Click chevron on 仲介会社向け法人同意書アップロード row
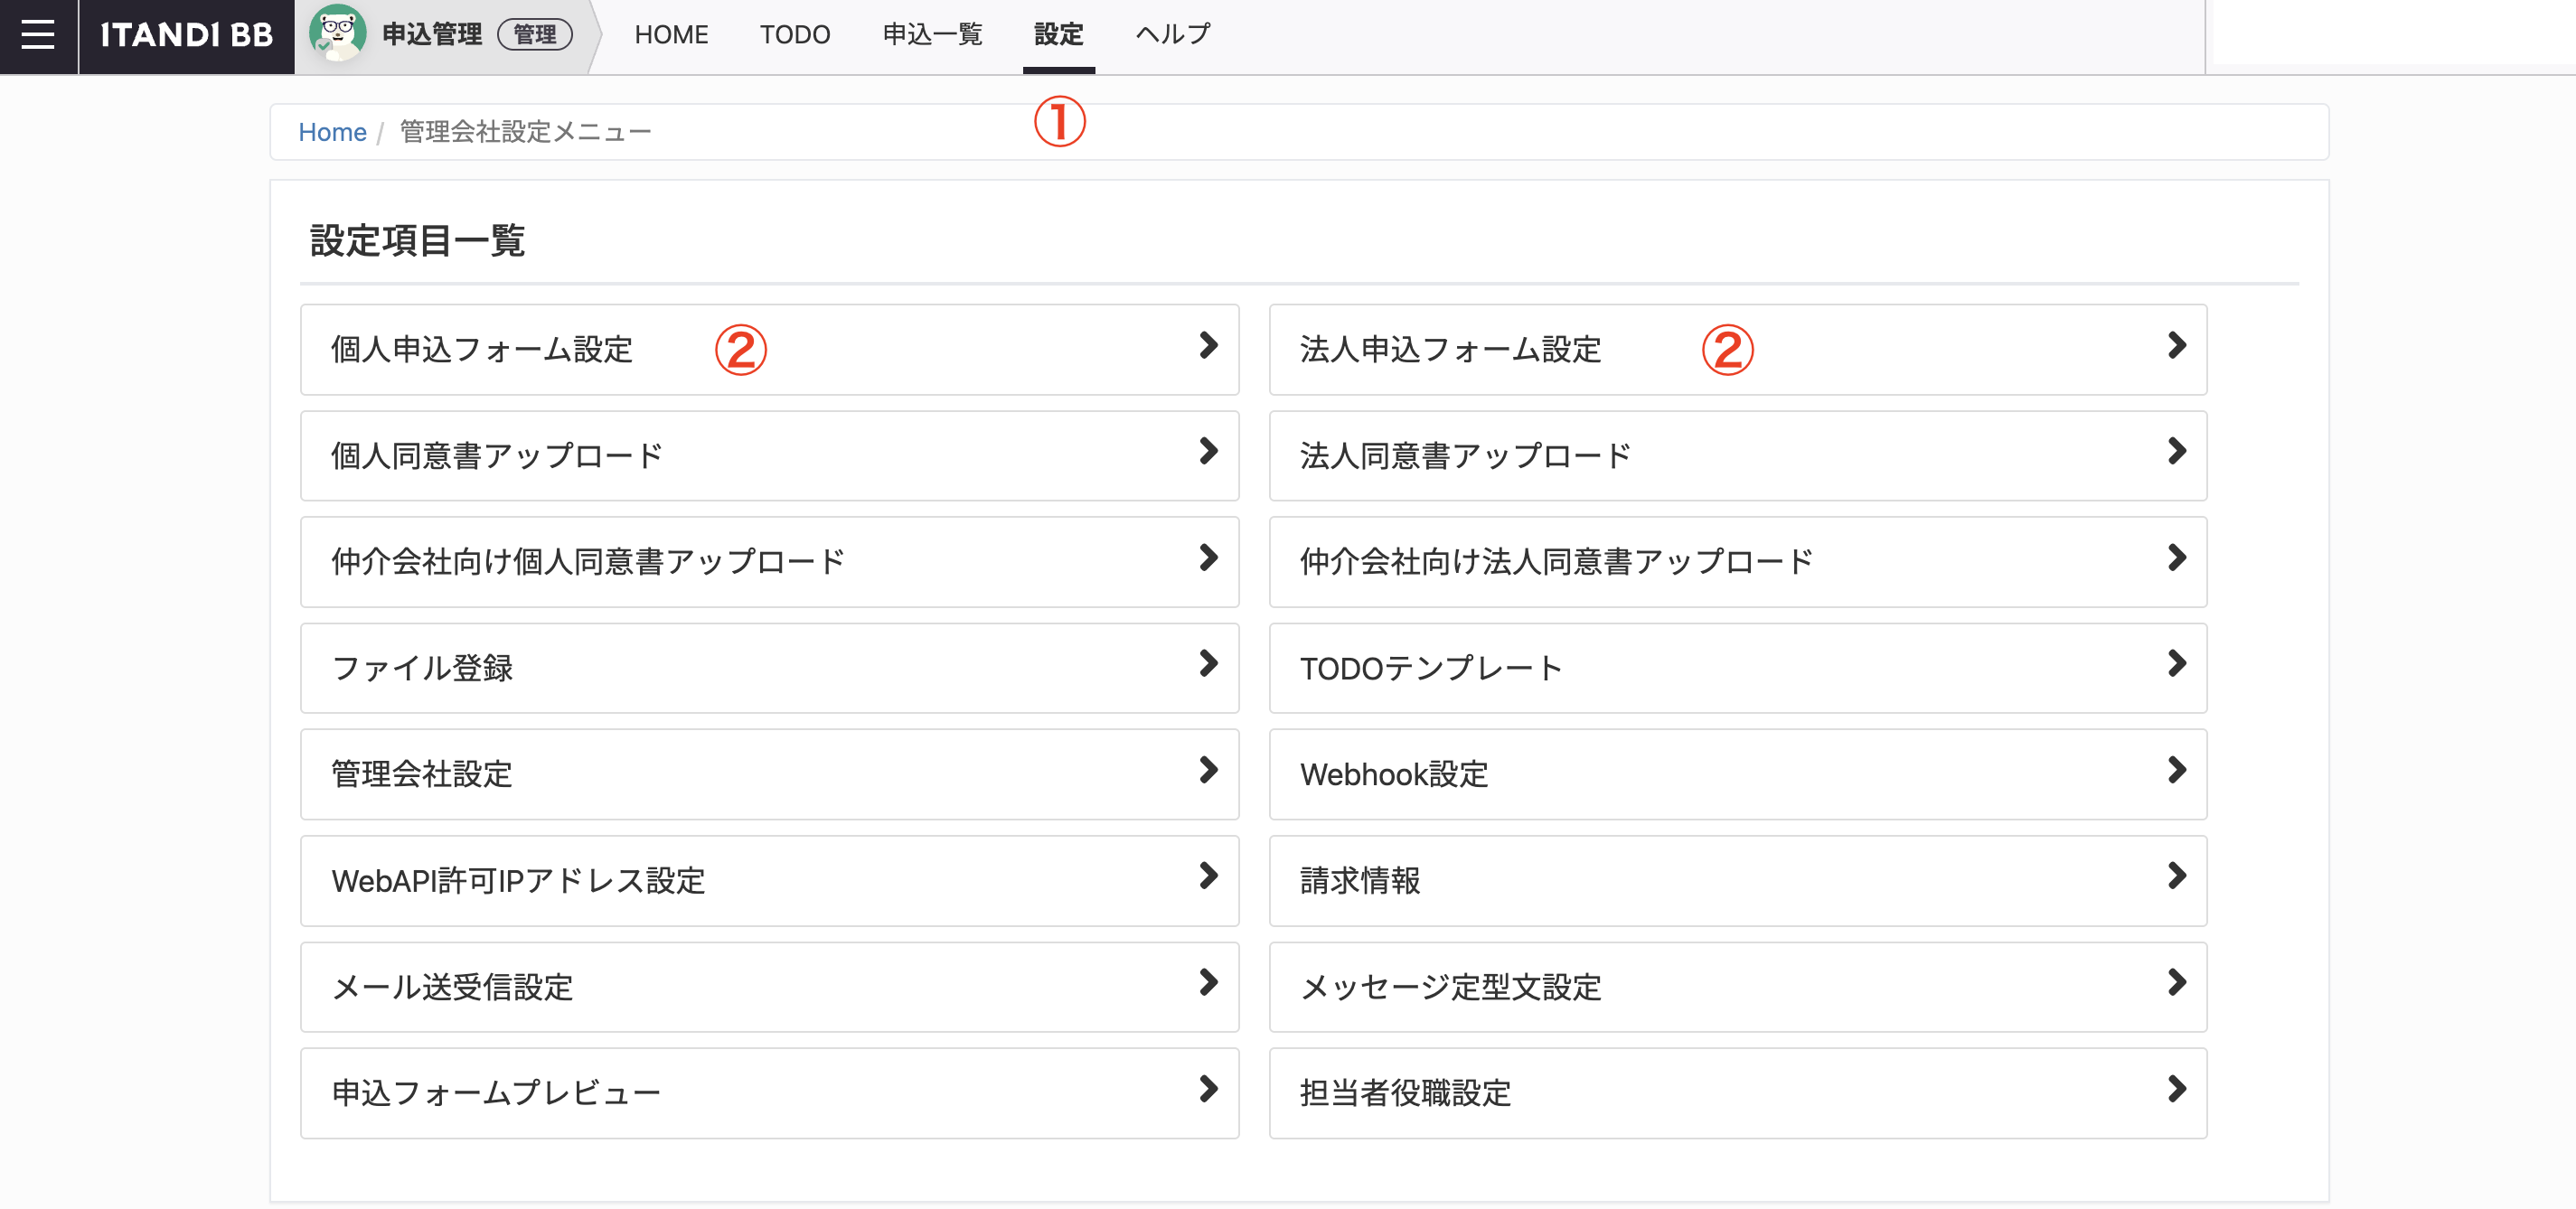Image resolution: width=2576 pixels, height=1209 pixels. (2176, 557)
